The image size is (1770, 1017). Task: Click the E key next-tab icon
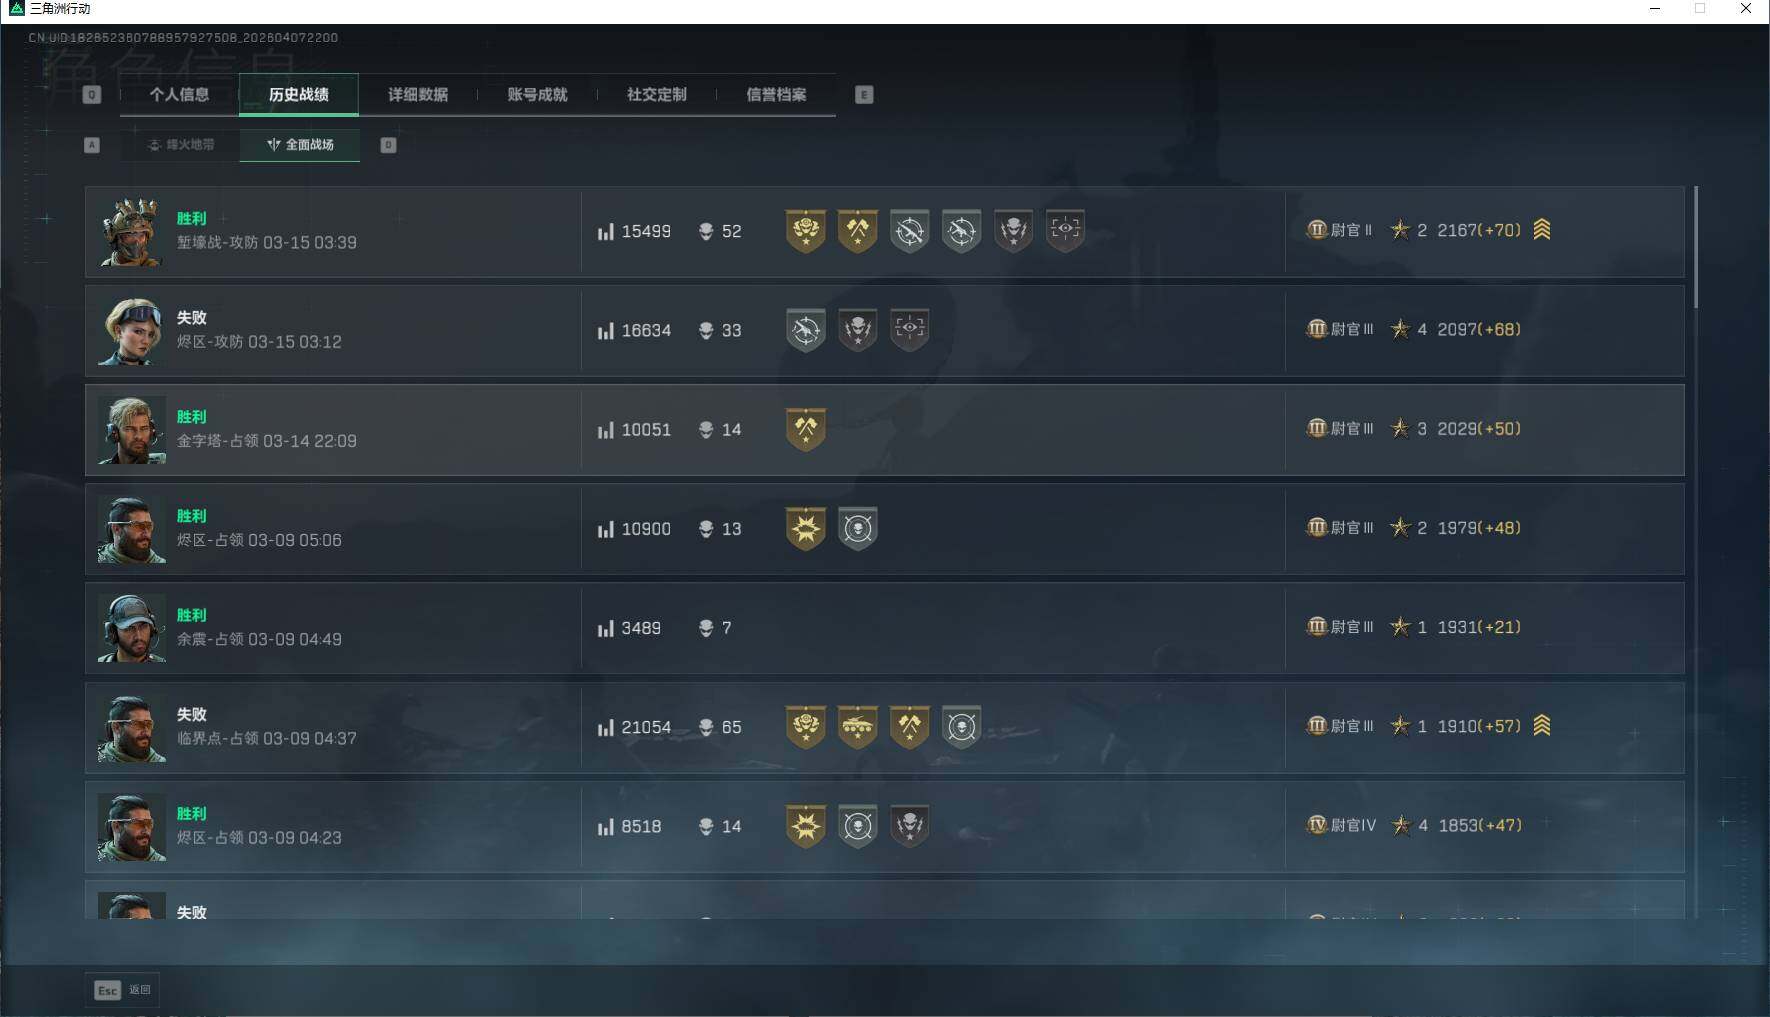pyautogui.click(x=864, y=95)
